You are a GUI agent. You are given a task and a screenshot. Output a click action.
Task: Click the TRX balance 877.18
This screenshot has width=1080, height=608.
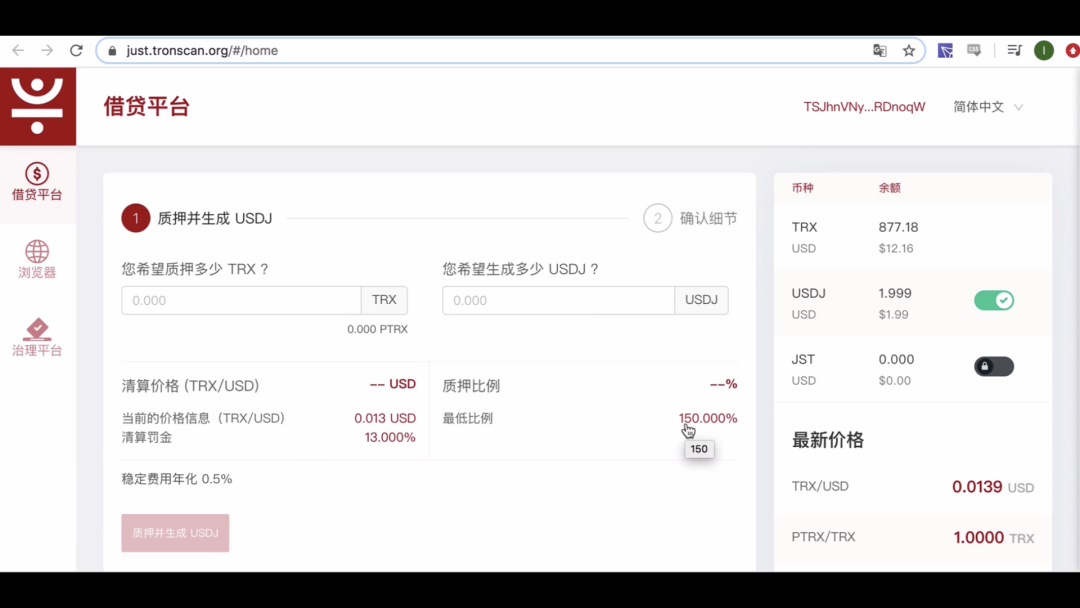pyautogui.click(x=898, y=227)
